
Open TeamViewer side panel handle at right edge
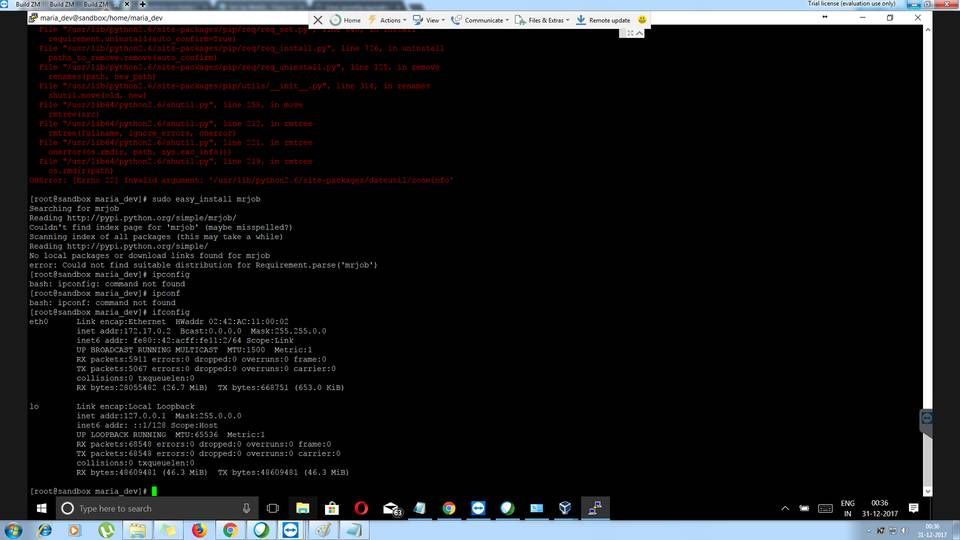(x=926, y=419)
